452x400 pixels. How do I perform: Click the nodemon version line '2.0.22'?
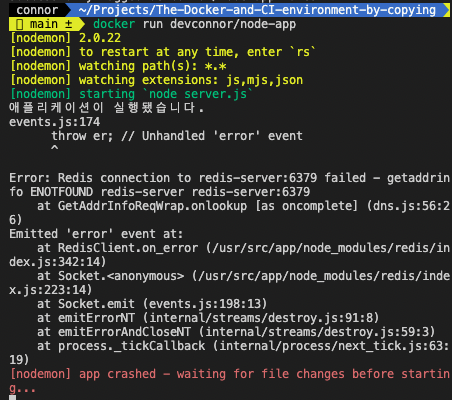pyautogui.click(x=66, y=38)
